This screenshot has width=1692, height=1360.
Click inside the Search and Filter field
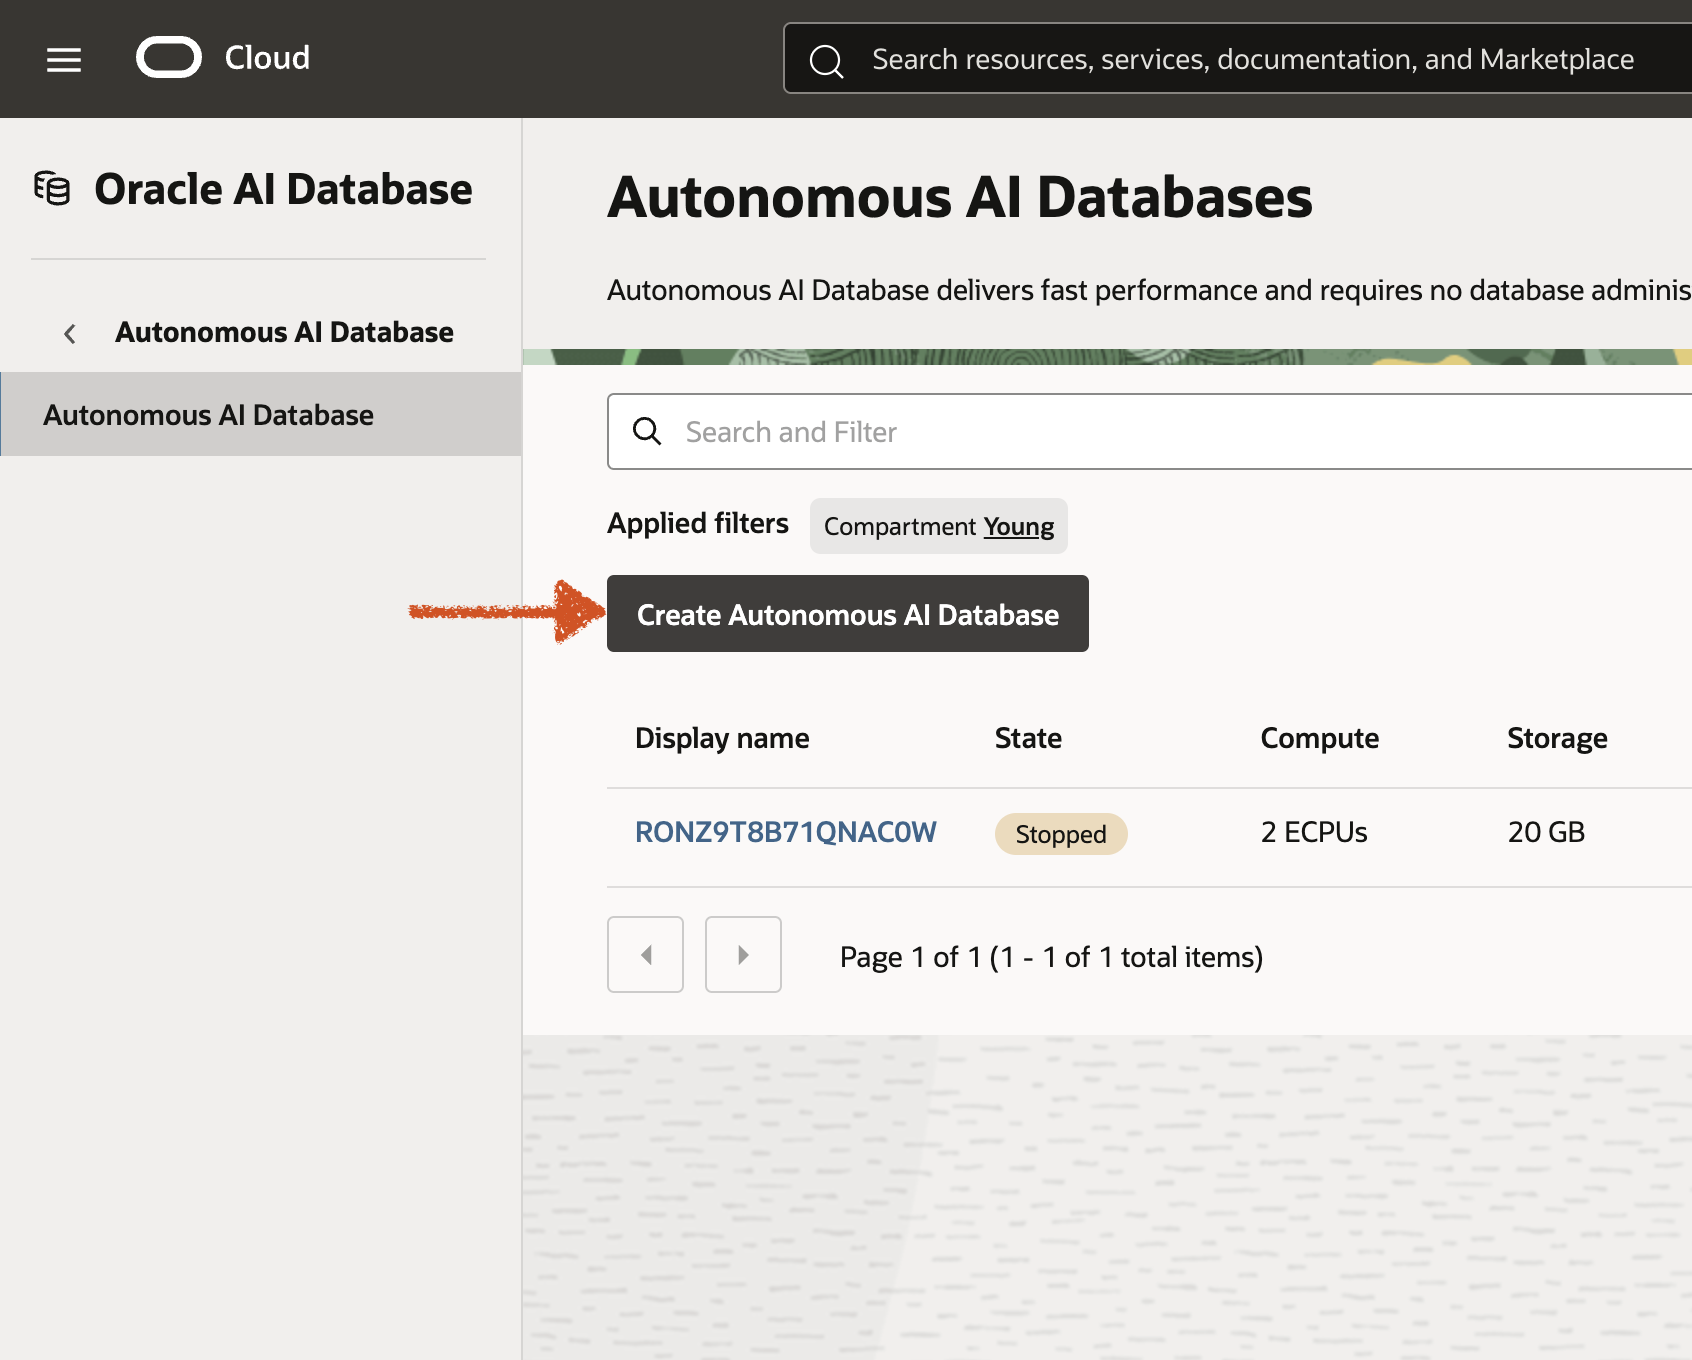click(x=900, y=431)
